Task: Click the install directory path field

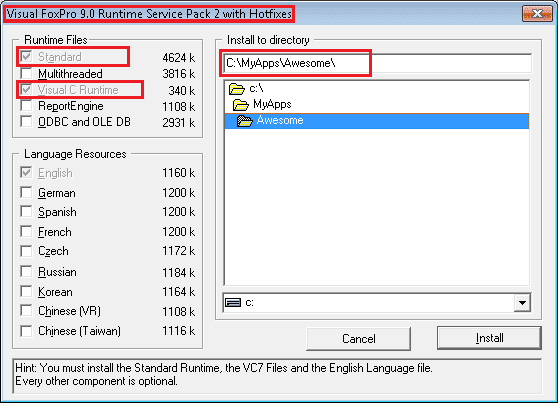Action: coord(377,63)
